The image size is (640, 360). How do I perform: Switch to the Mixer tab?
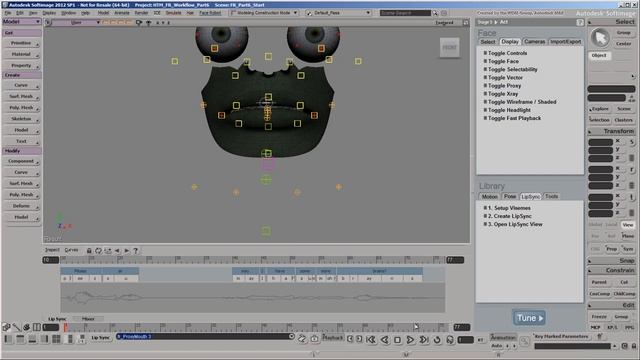tap(88, 319)
